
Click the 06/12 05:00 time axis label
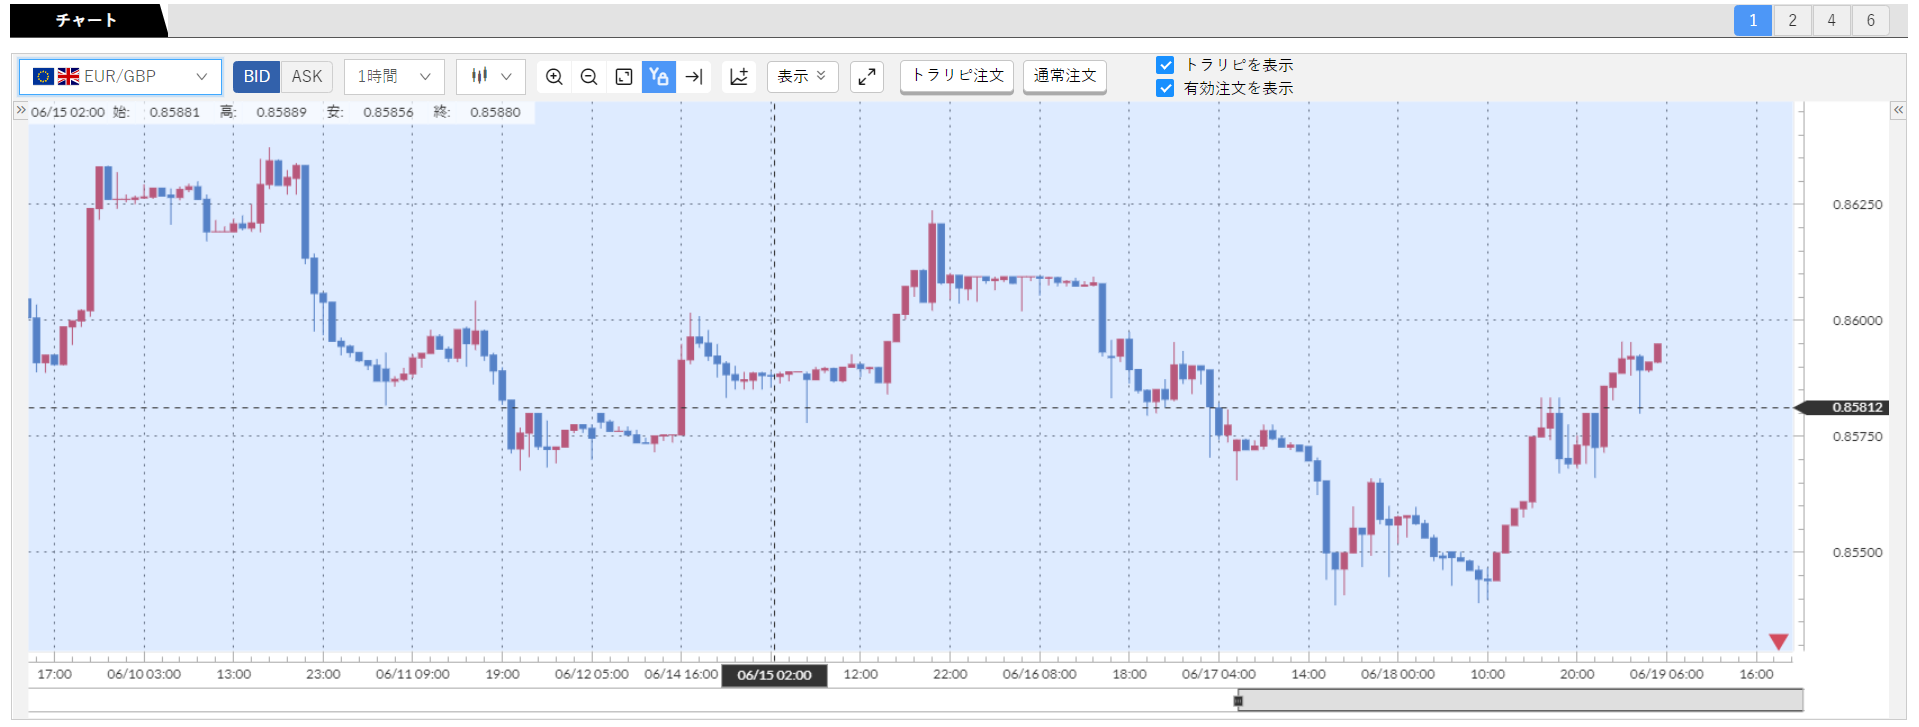click(x=592, y=675)
